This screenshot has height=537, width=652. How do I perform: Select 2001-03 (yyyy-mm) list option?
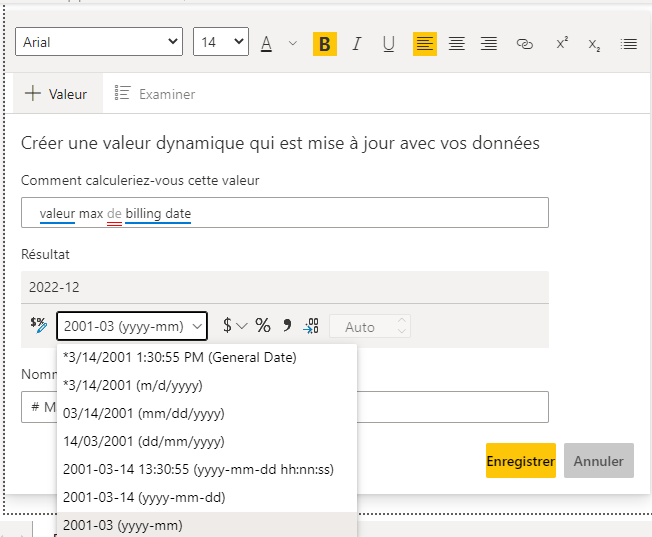coord(207,525)
